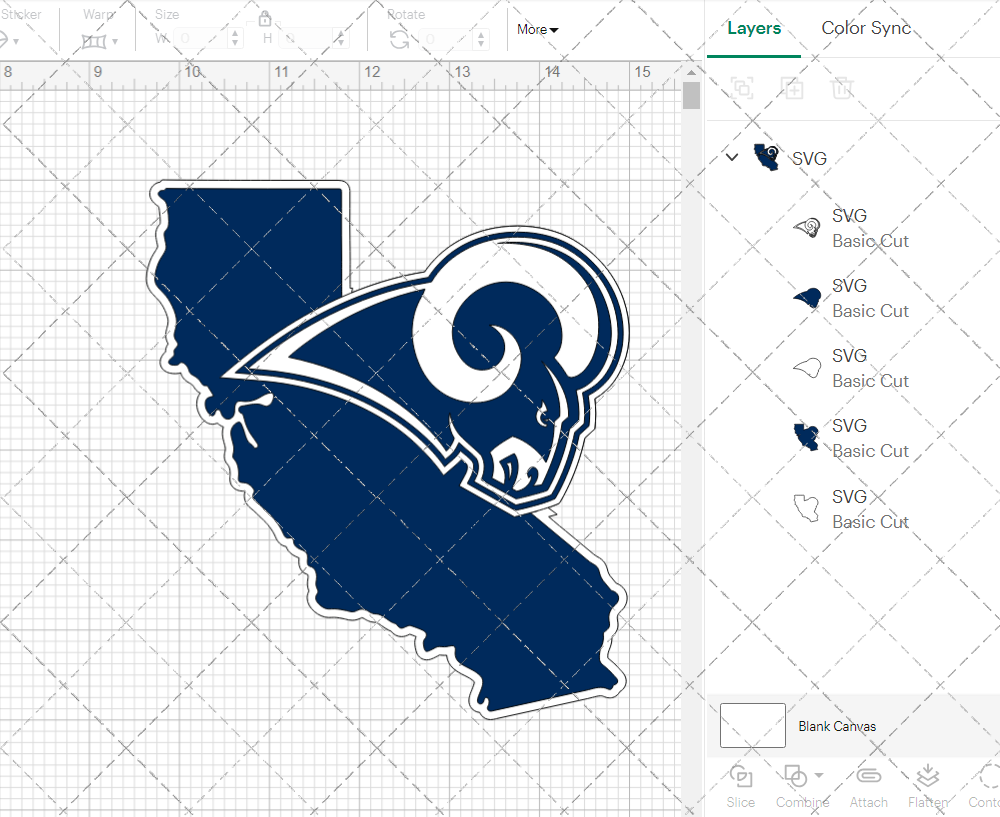
Task: Select the ram outline SVG layer thumbnail
Action: (x=807, y=228)
